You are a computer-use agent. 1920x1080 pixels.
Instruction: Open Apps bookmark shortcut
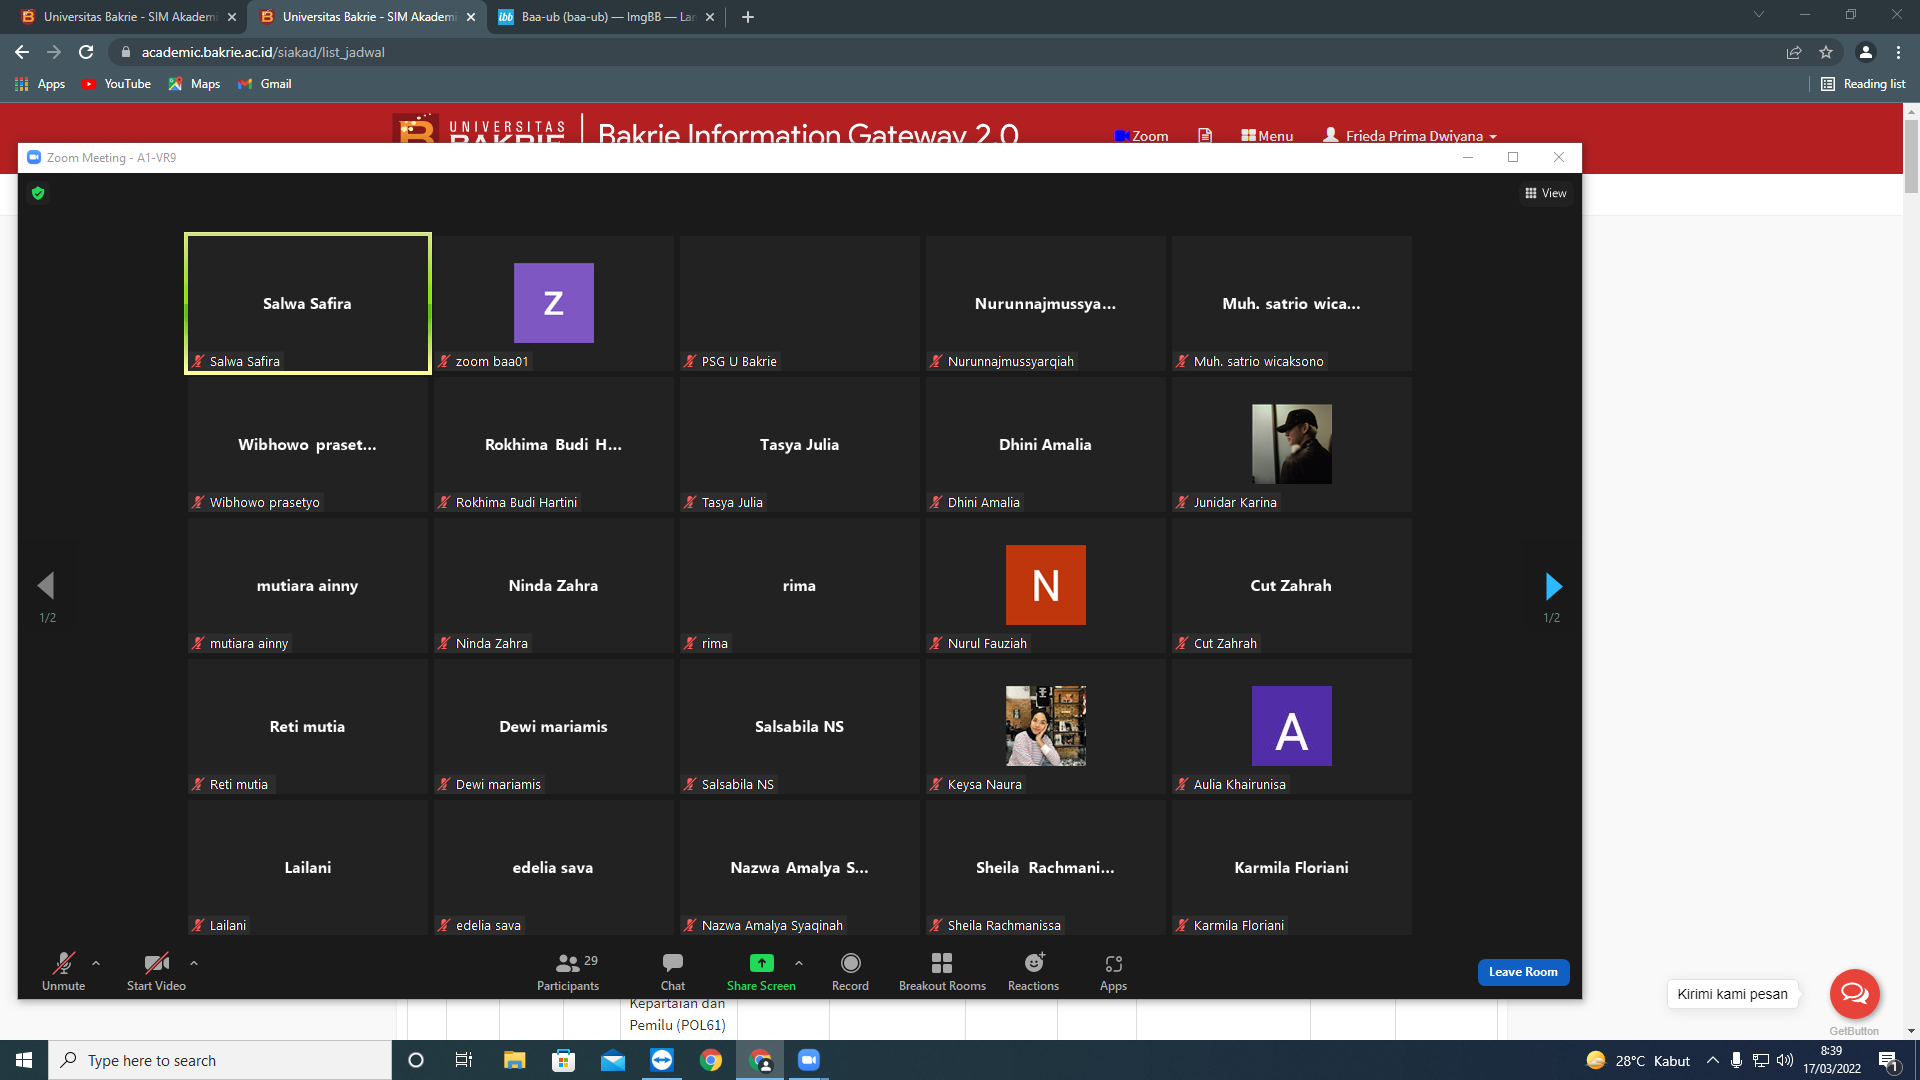point(40,84)
